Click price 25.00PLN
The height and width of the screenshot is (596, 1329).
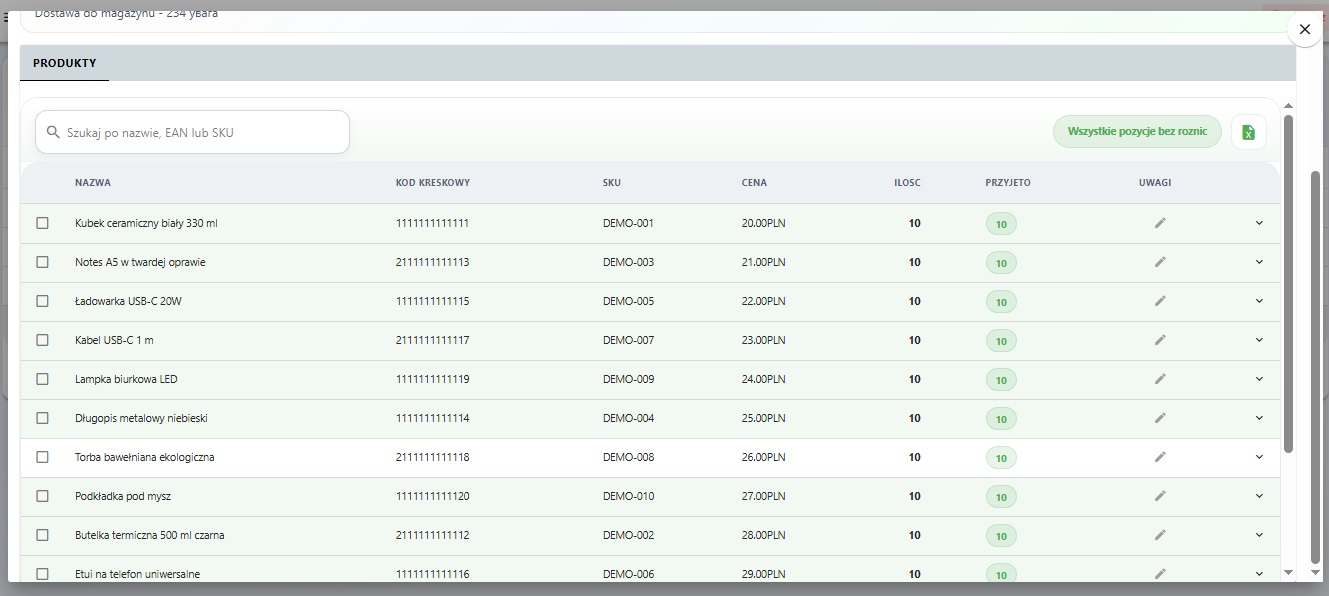click(764, 418)
